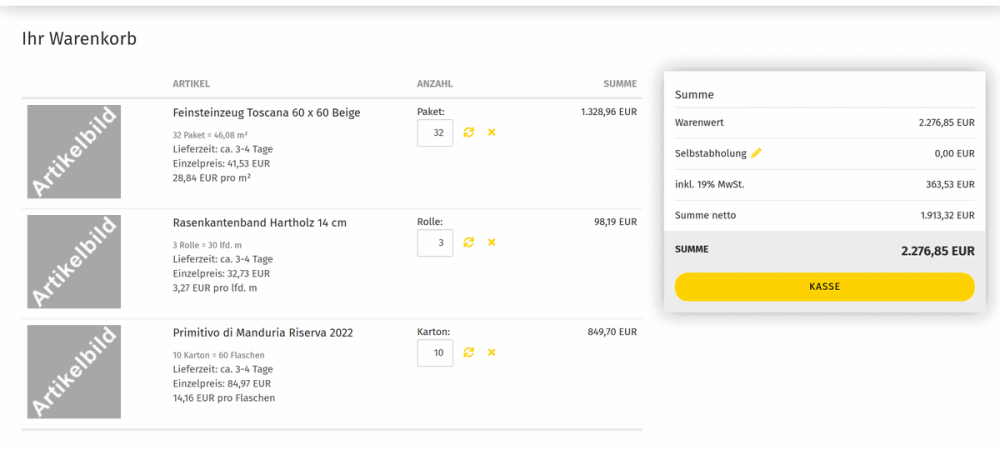Click the Feinsteinzeug article image thumbnail
The width and height of the screenshot is (1000, 450).
pos(74,152)
